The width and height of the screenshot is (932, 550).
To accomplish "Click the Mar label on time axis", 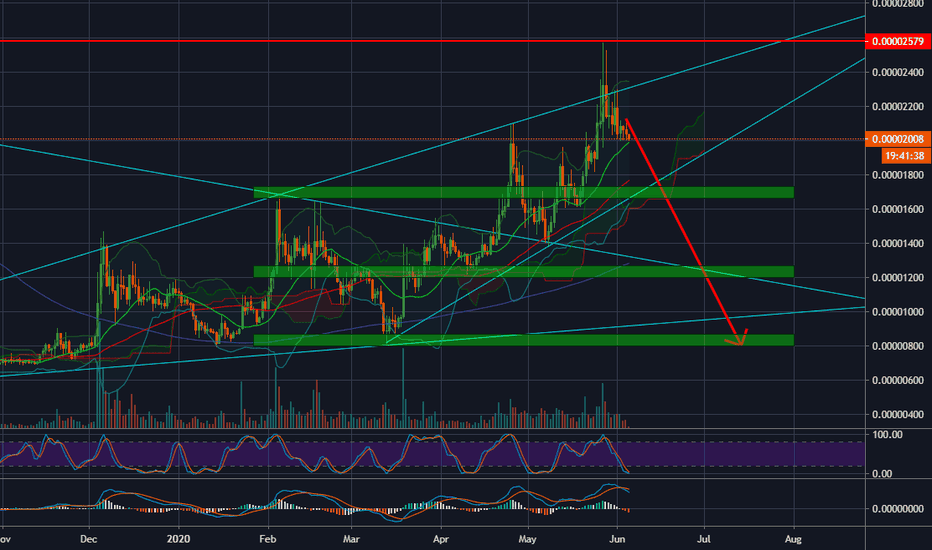I will [351, 539].
